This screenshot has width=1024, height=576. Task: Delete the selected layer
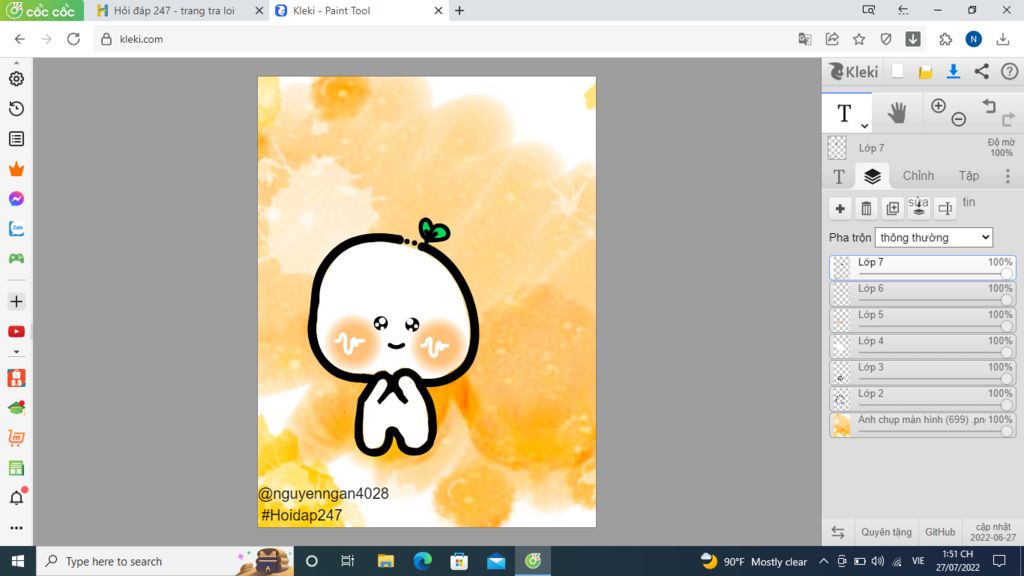click(866, 208)
